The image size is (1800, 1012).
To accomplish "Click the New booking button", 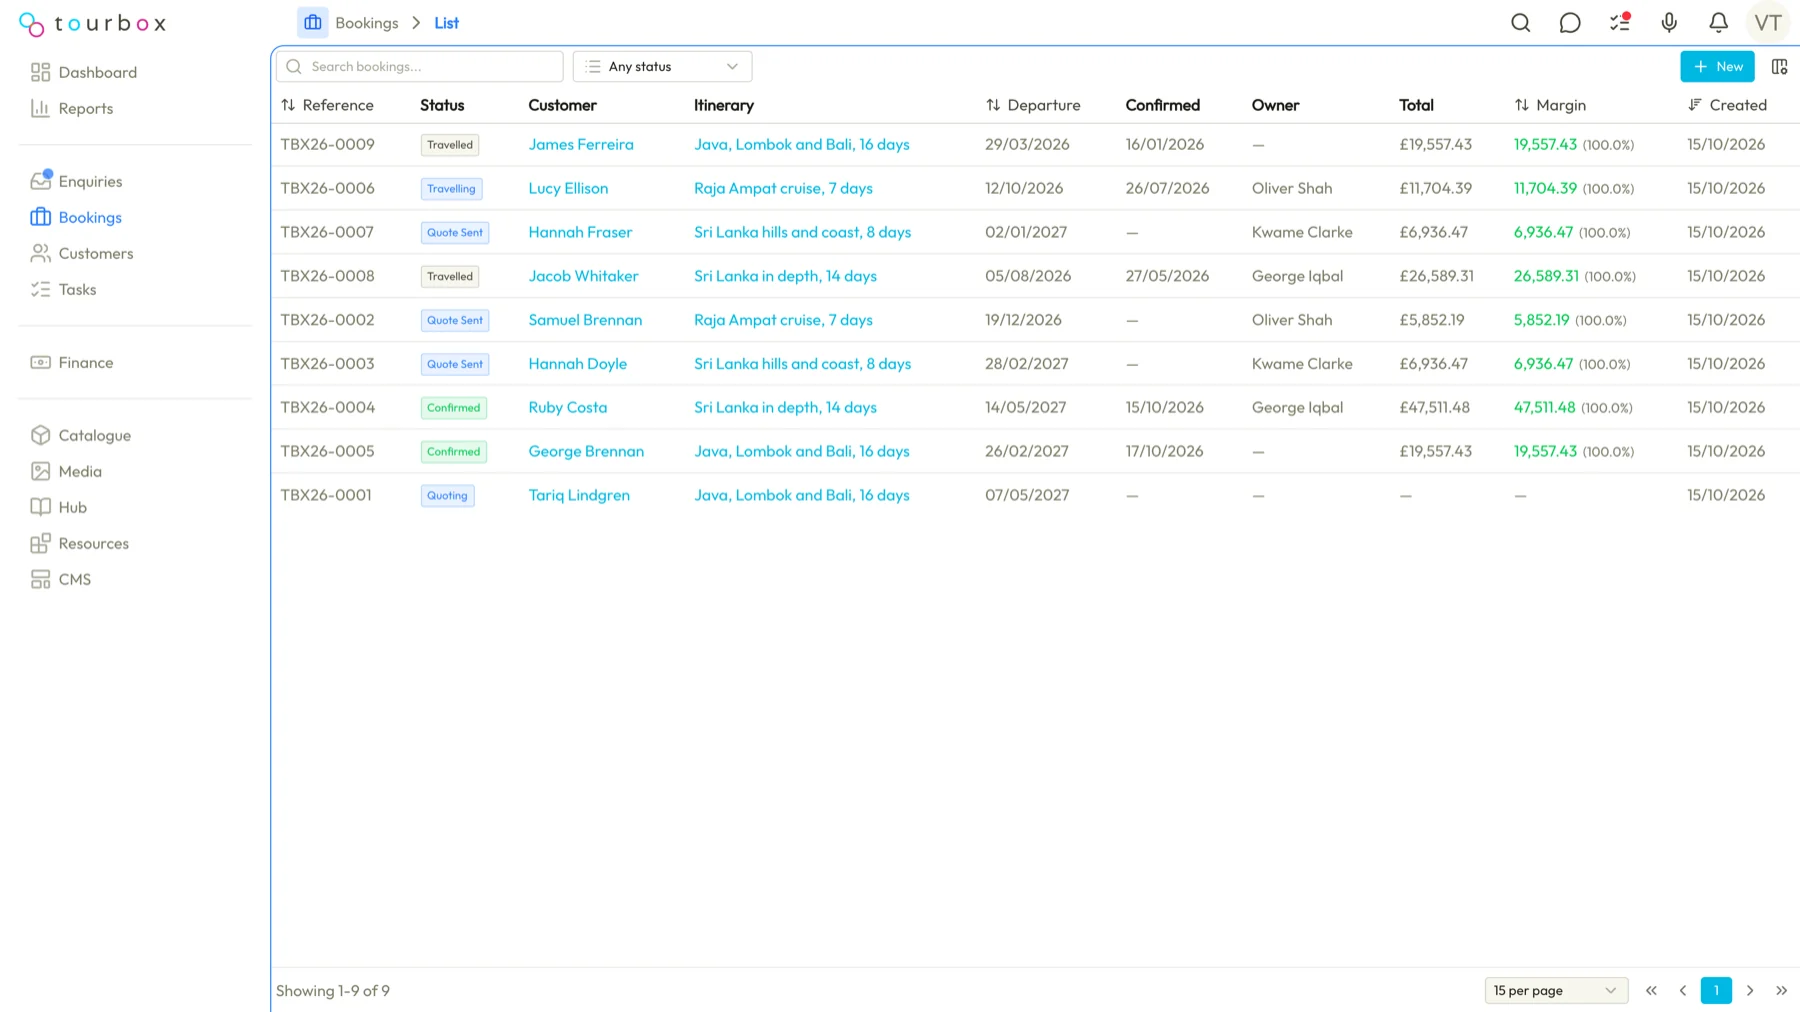I will pyautogui.click(x=1717, y=67).
